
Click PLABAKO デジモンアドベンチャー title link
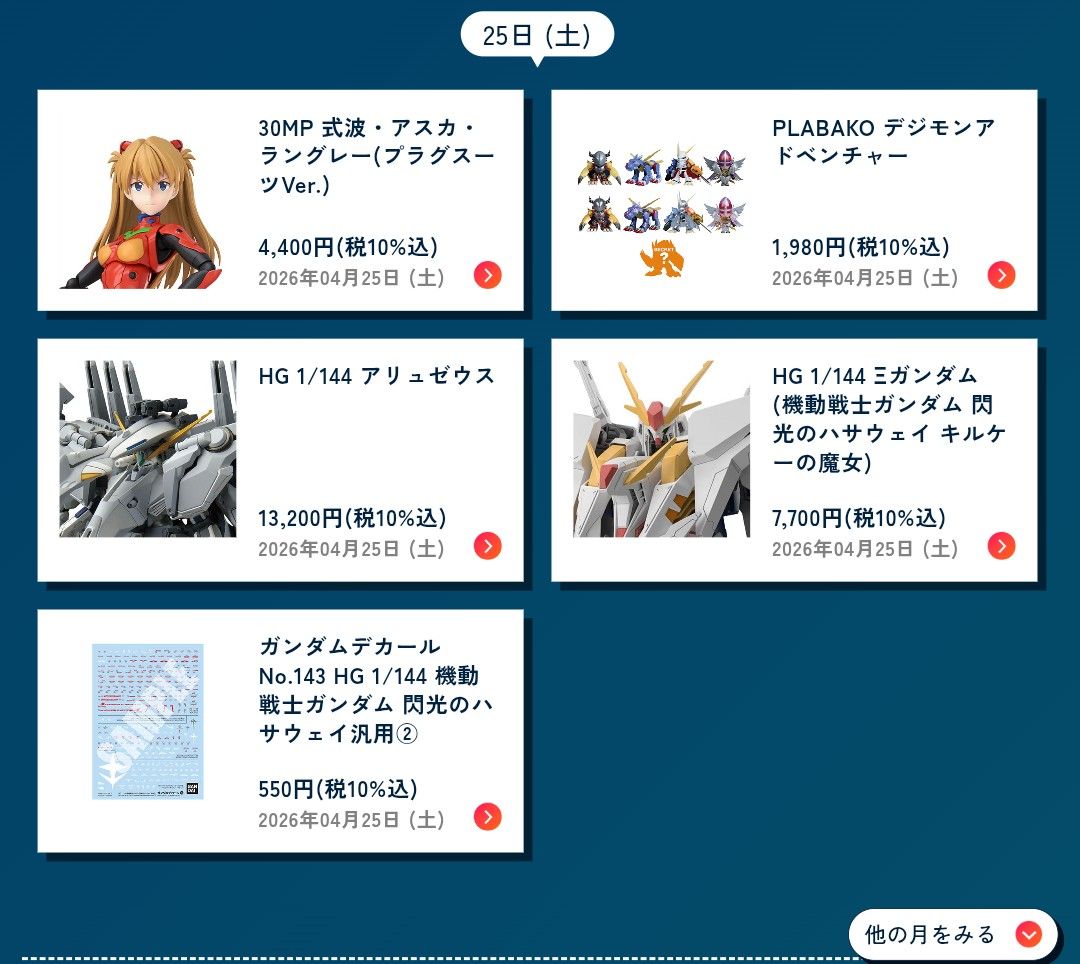(884, 142)
